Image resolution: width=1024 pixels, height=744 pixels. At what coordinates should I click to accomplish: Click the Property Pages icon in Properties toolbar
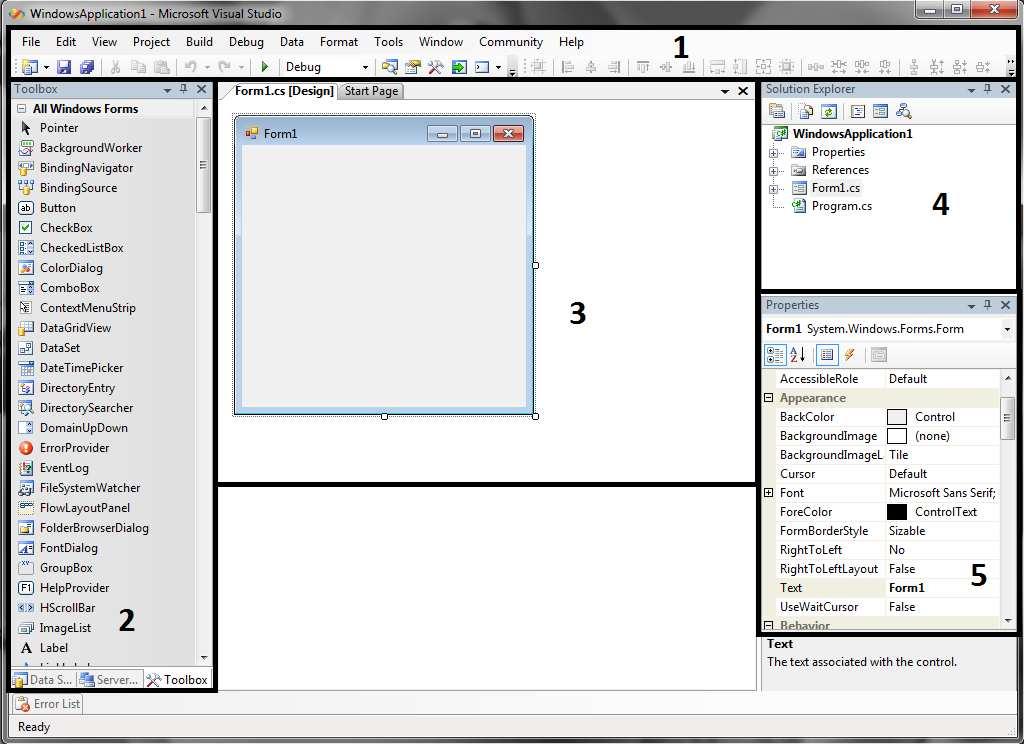(879, 355)
